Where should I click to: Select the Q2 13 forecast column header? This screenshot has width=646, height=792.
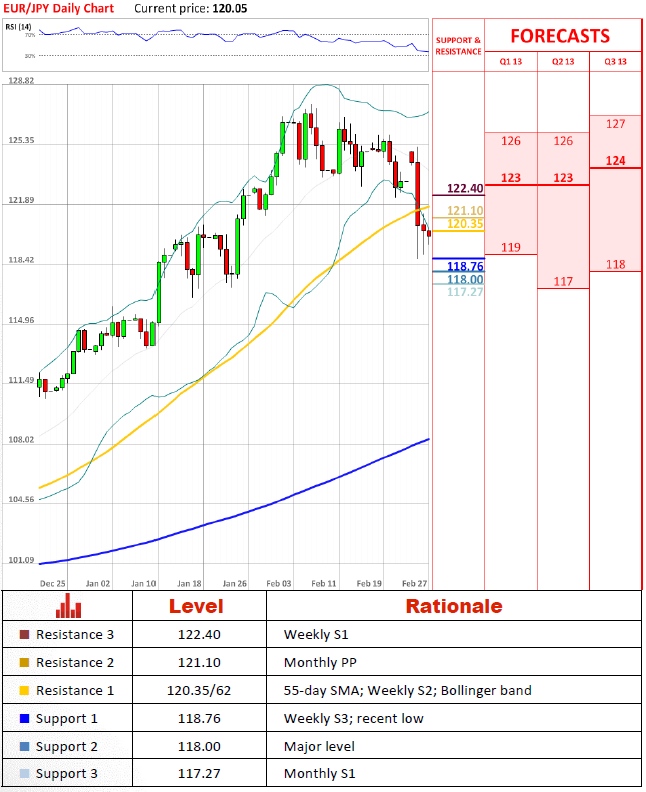coord(563,62)
